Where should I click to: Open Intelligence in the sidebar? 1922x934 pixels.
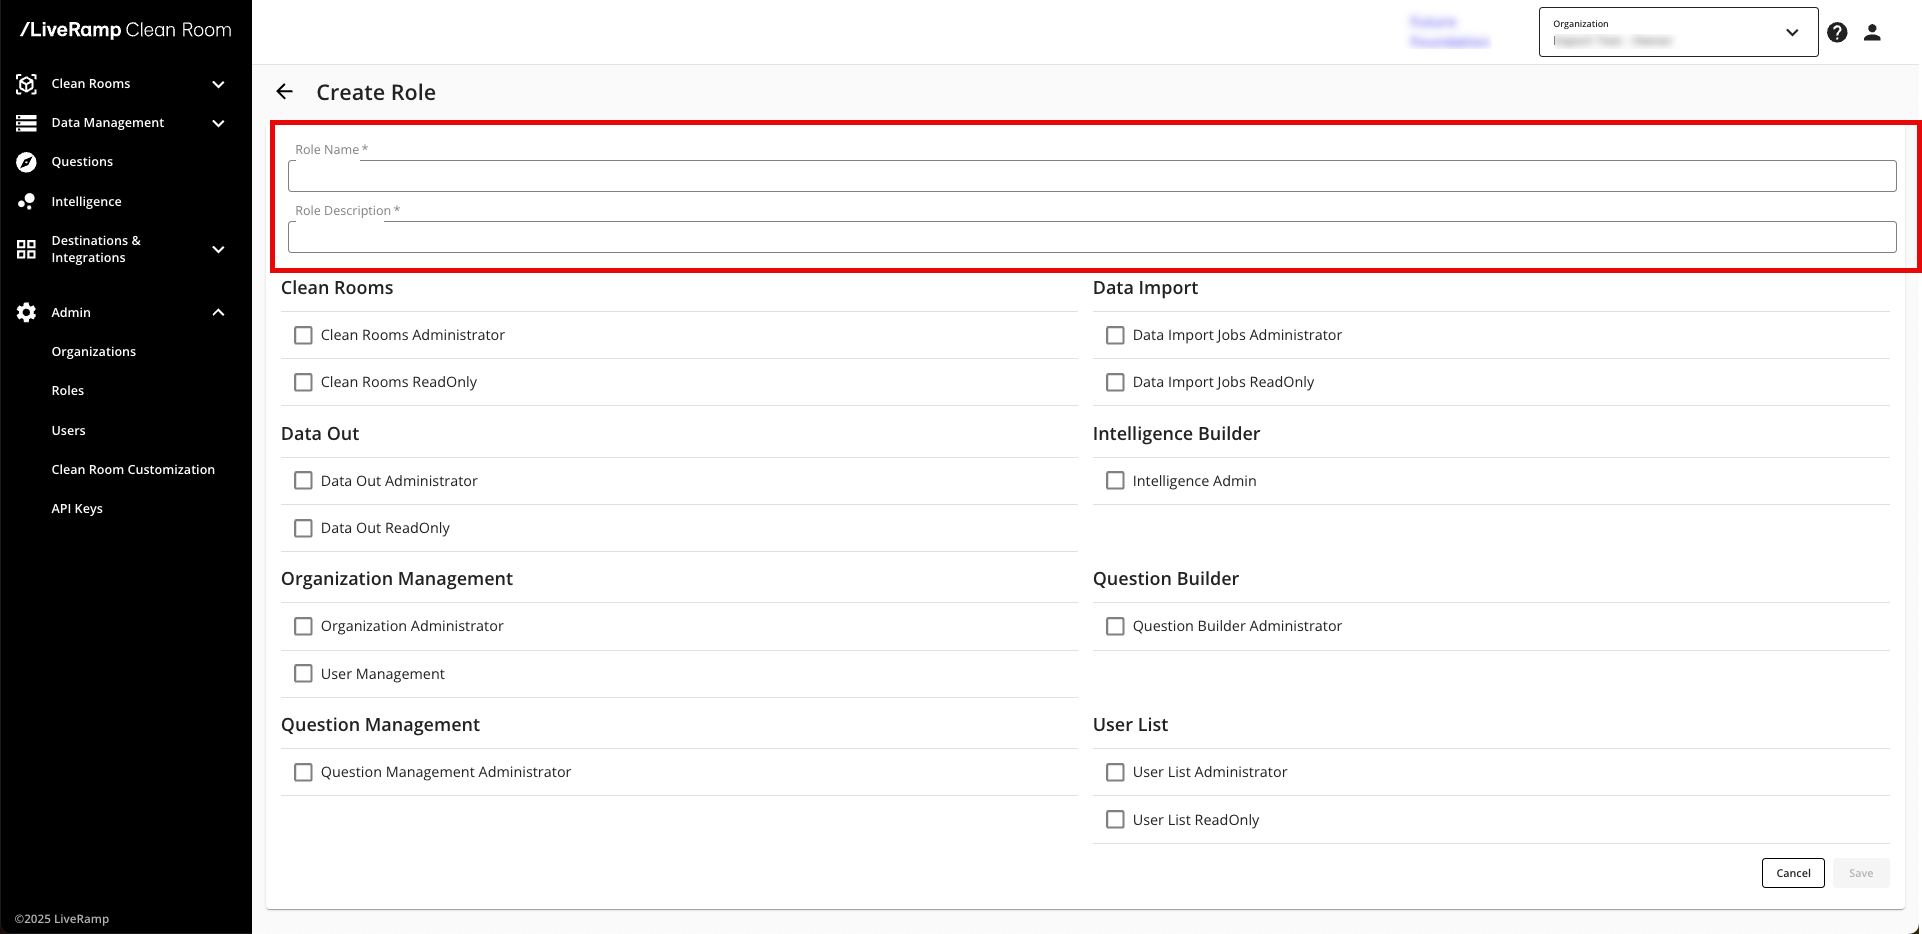pyautogui.click(x=86, y=201)
